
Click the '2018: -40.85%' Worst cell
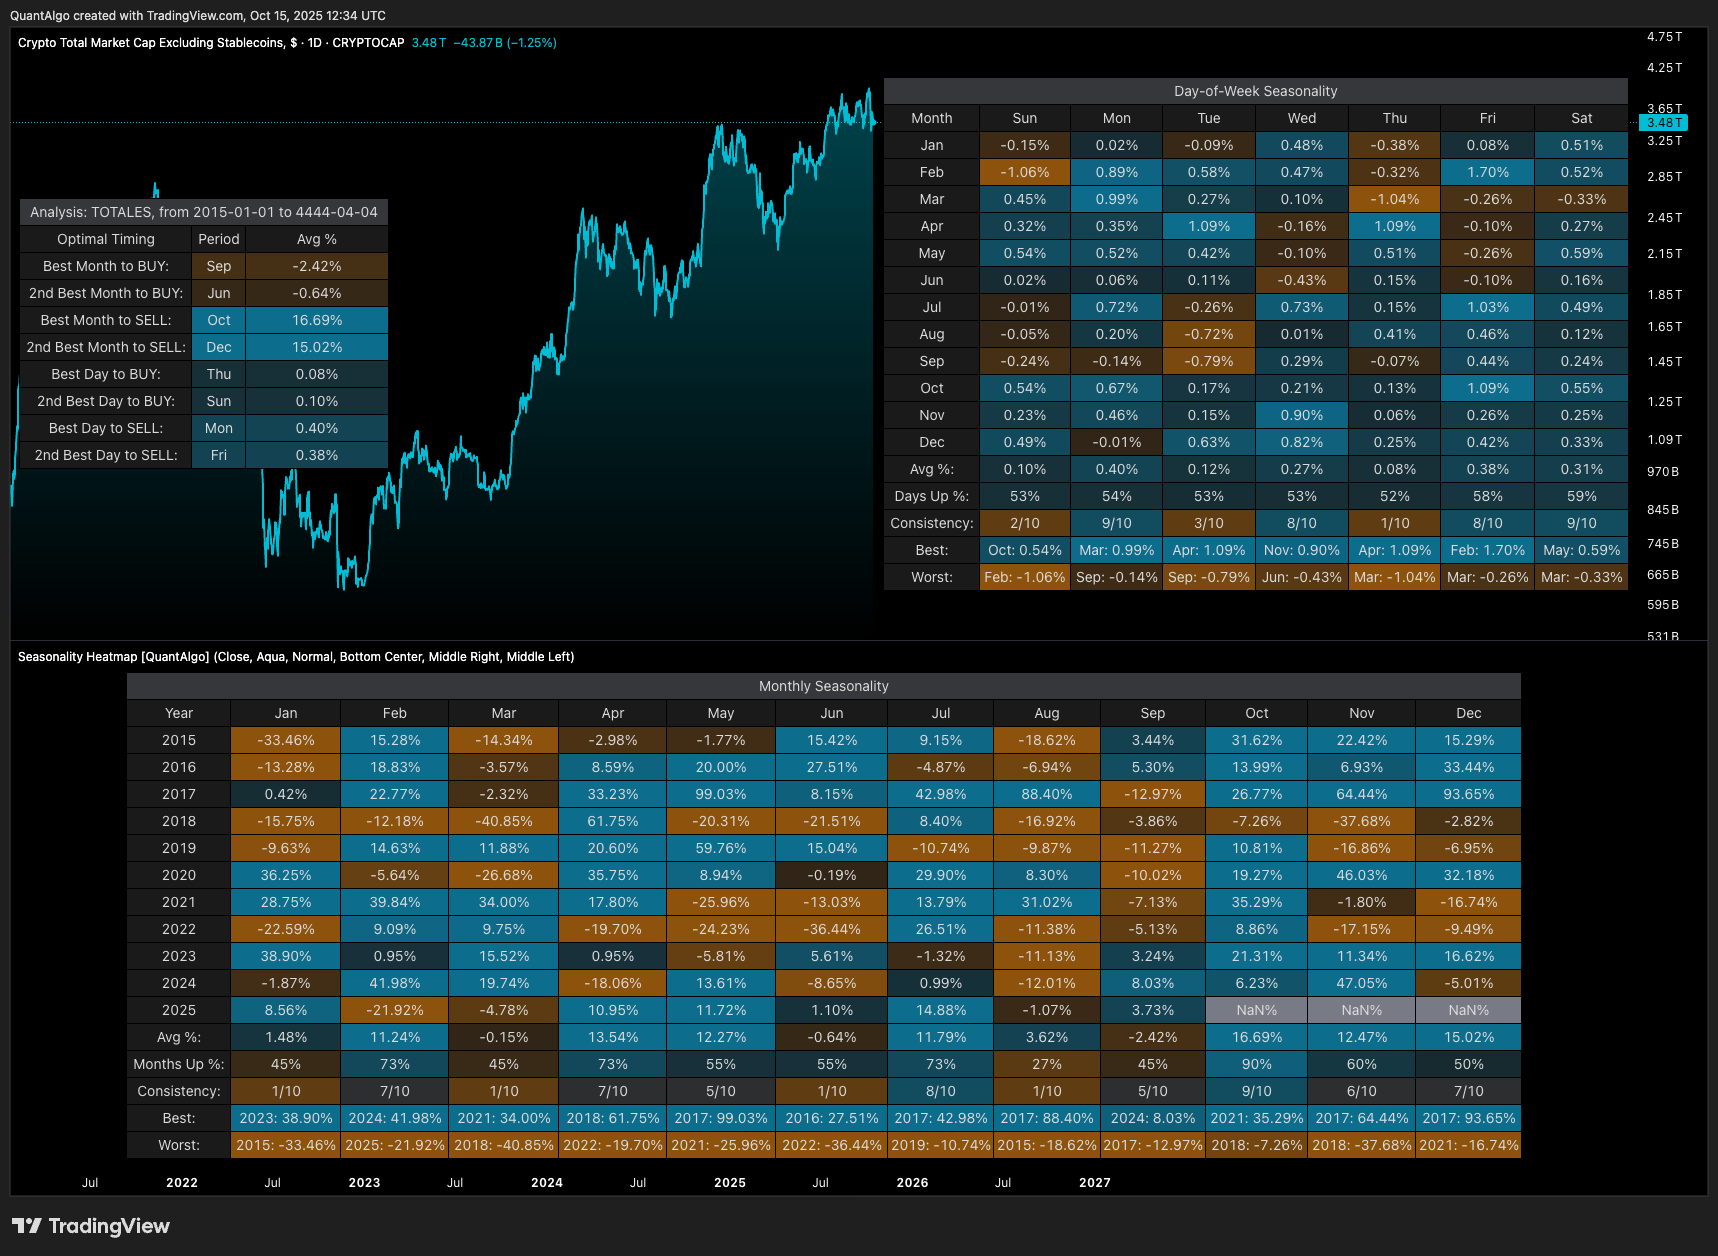504,1145
